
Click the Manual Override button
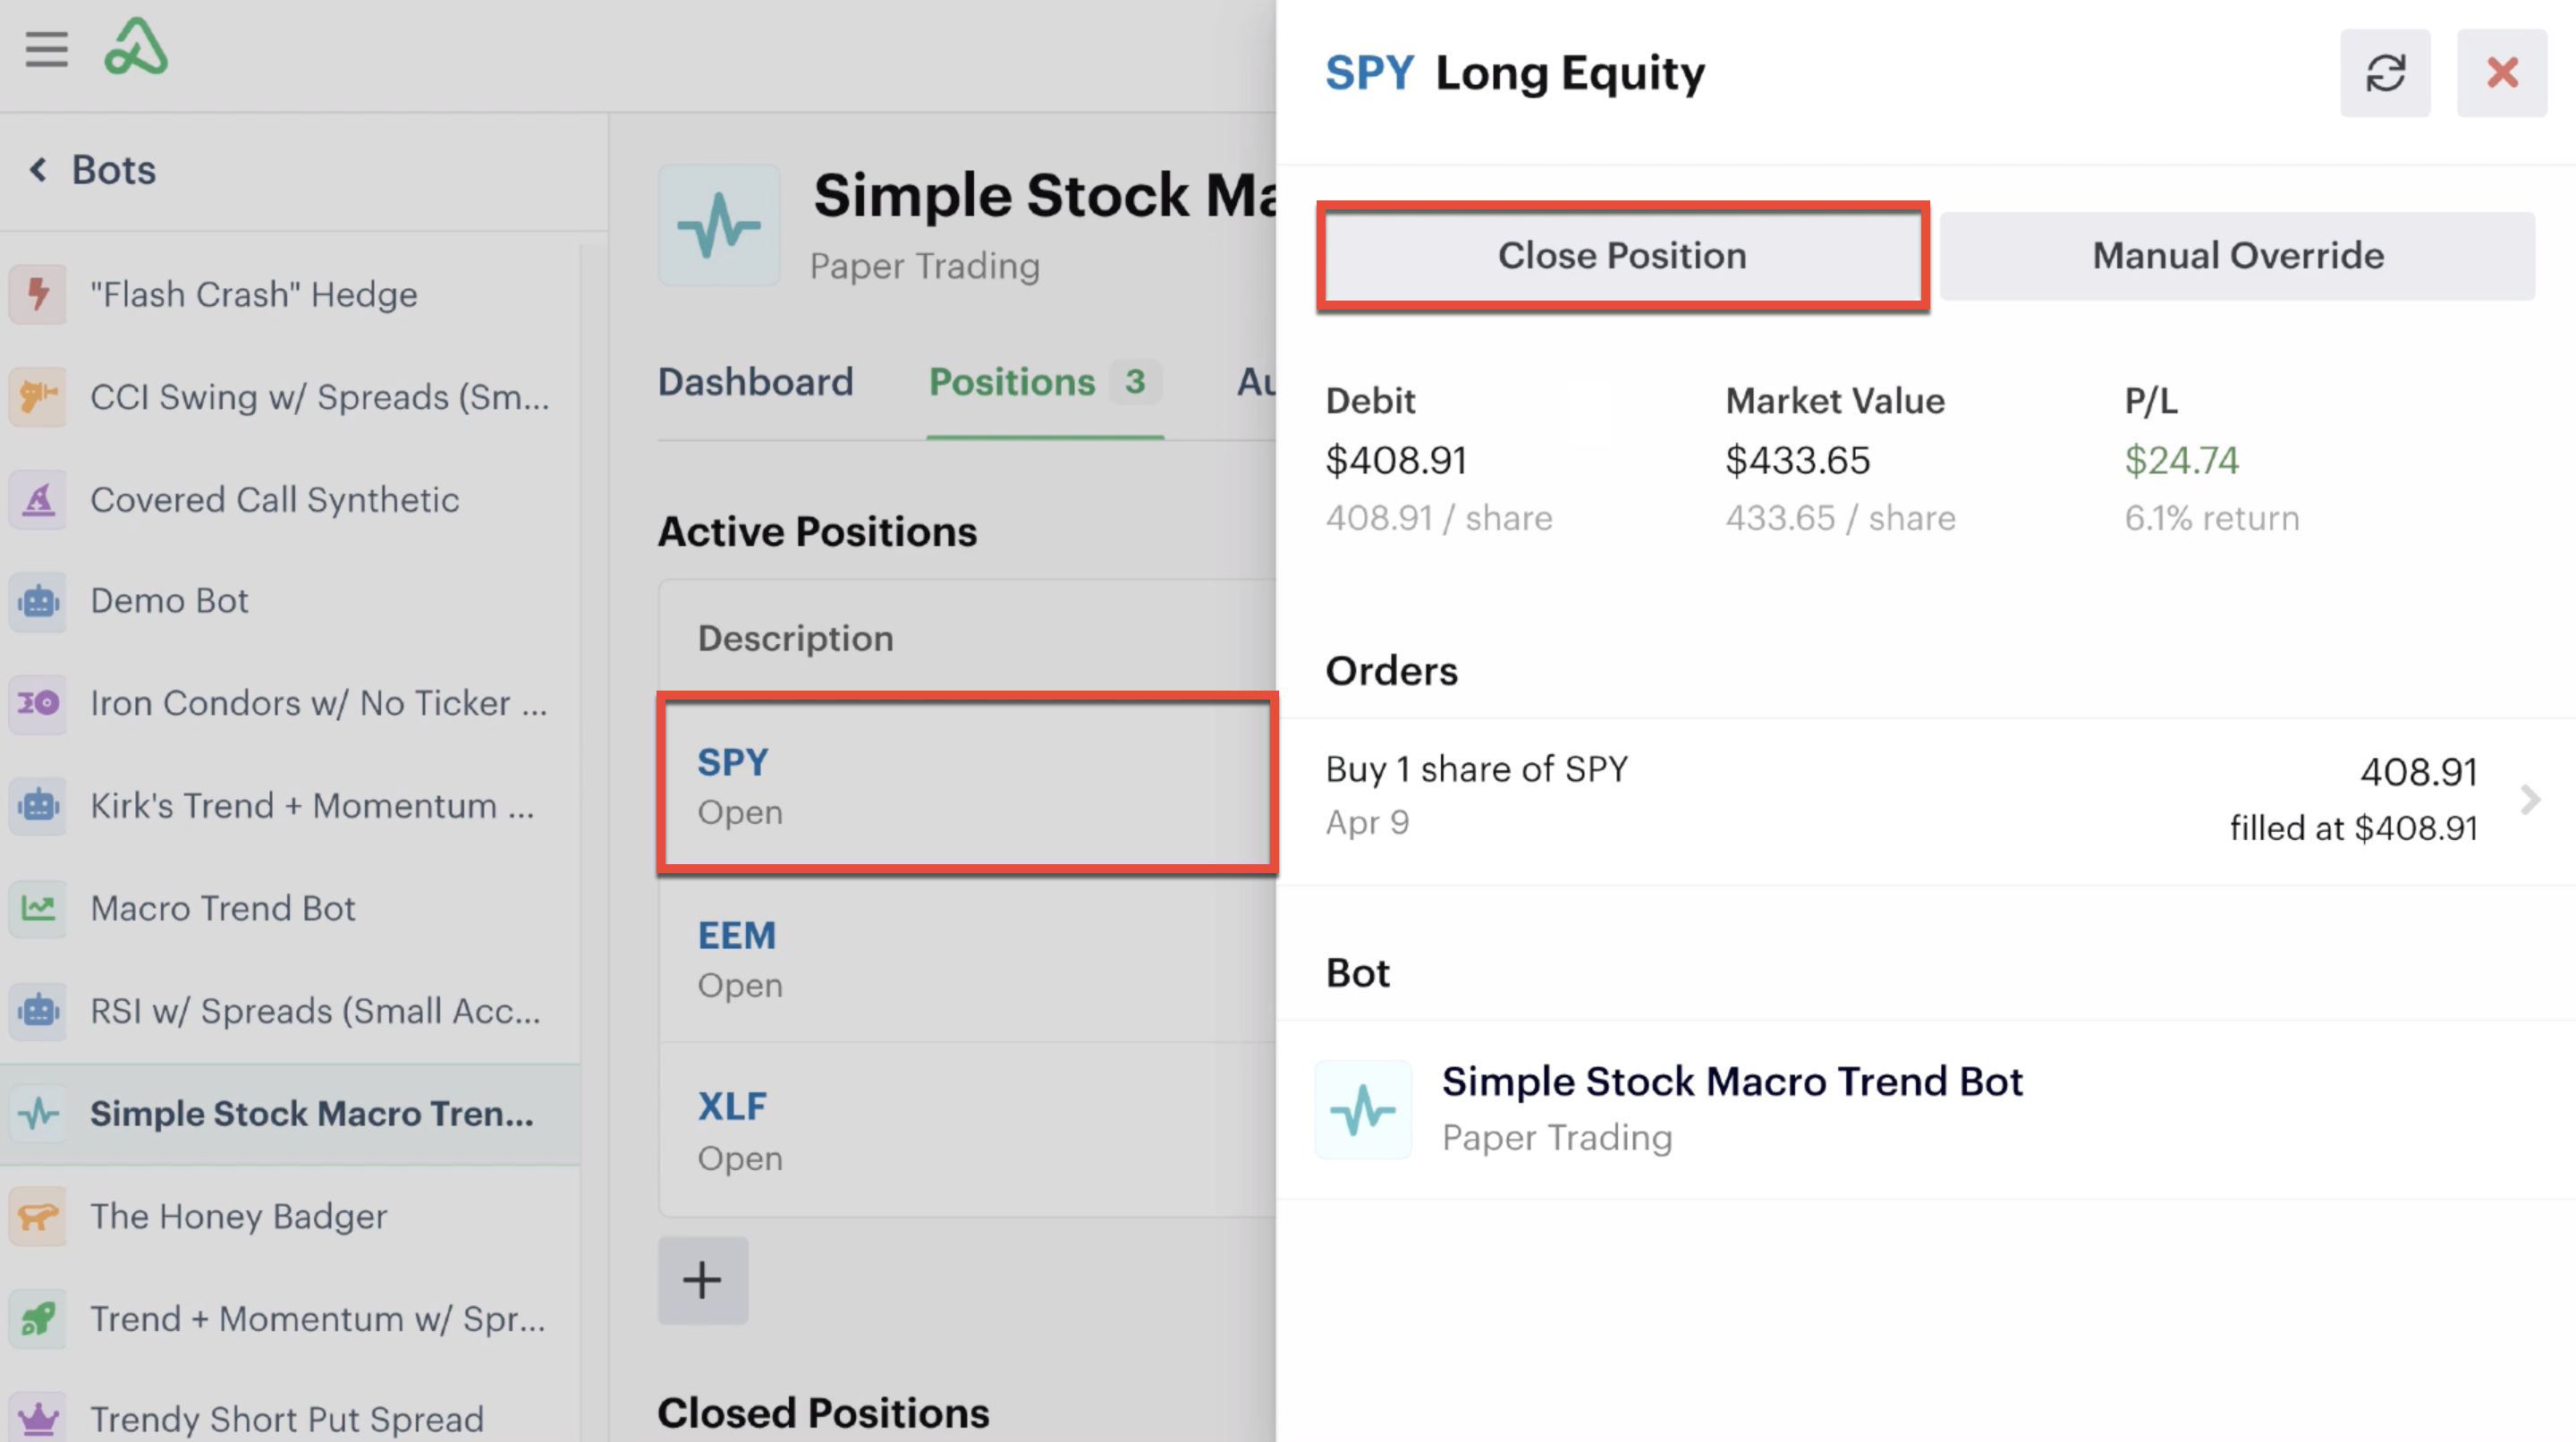coord(2237,256)
